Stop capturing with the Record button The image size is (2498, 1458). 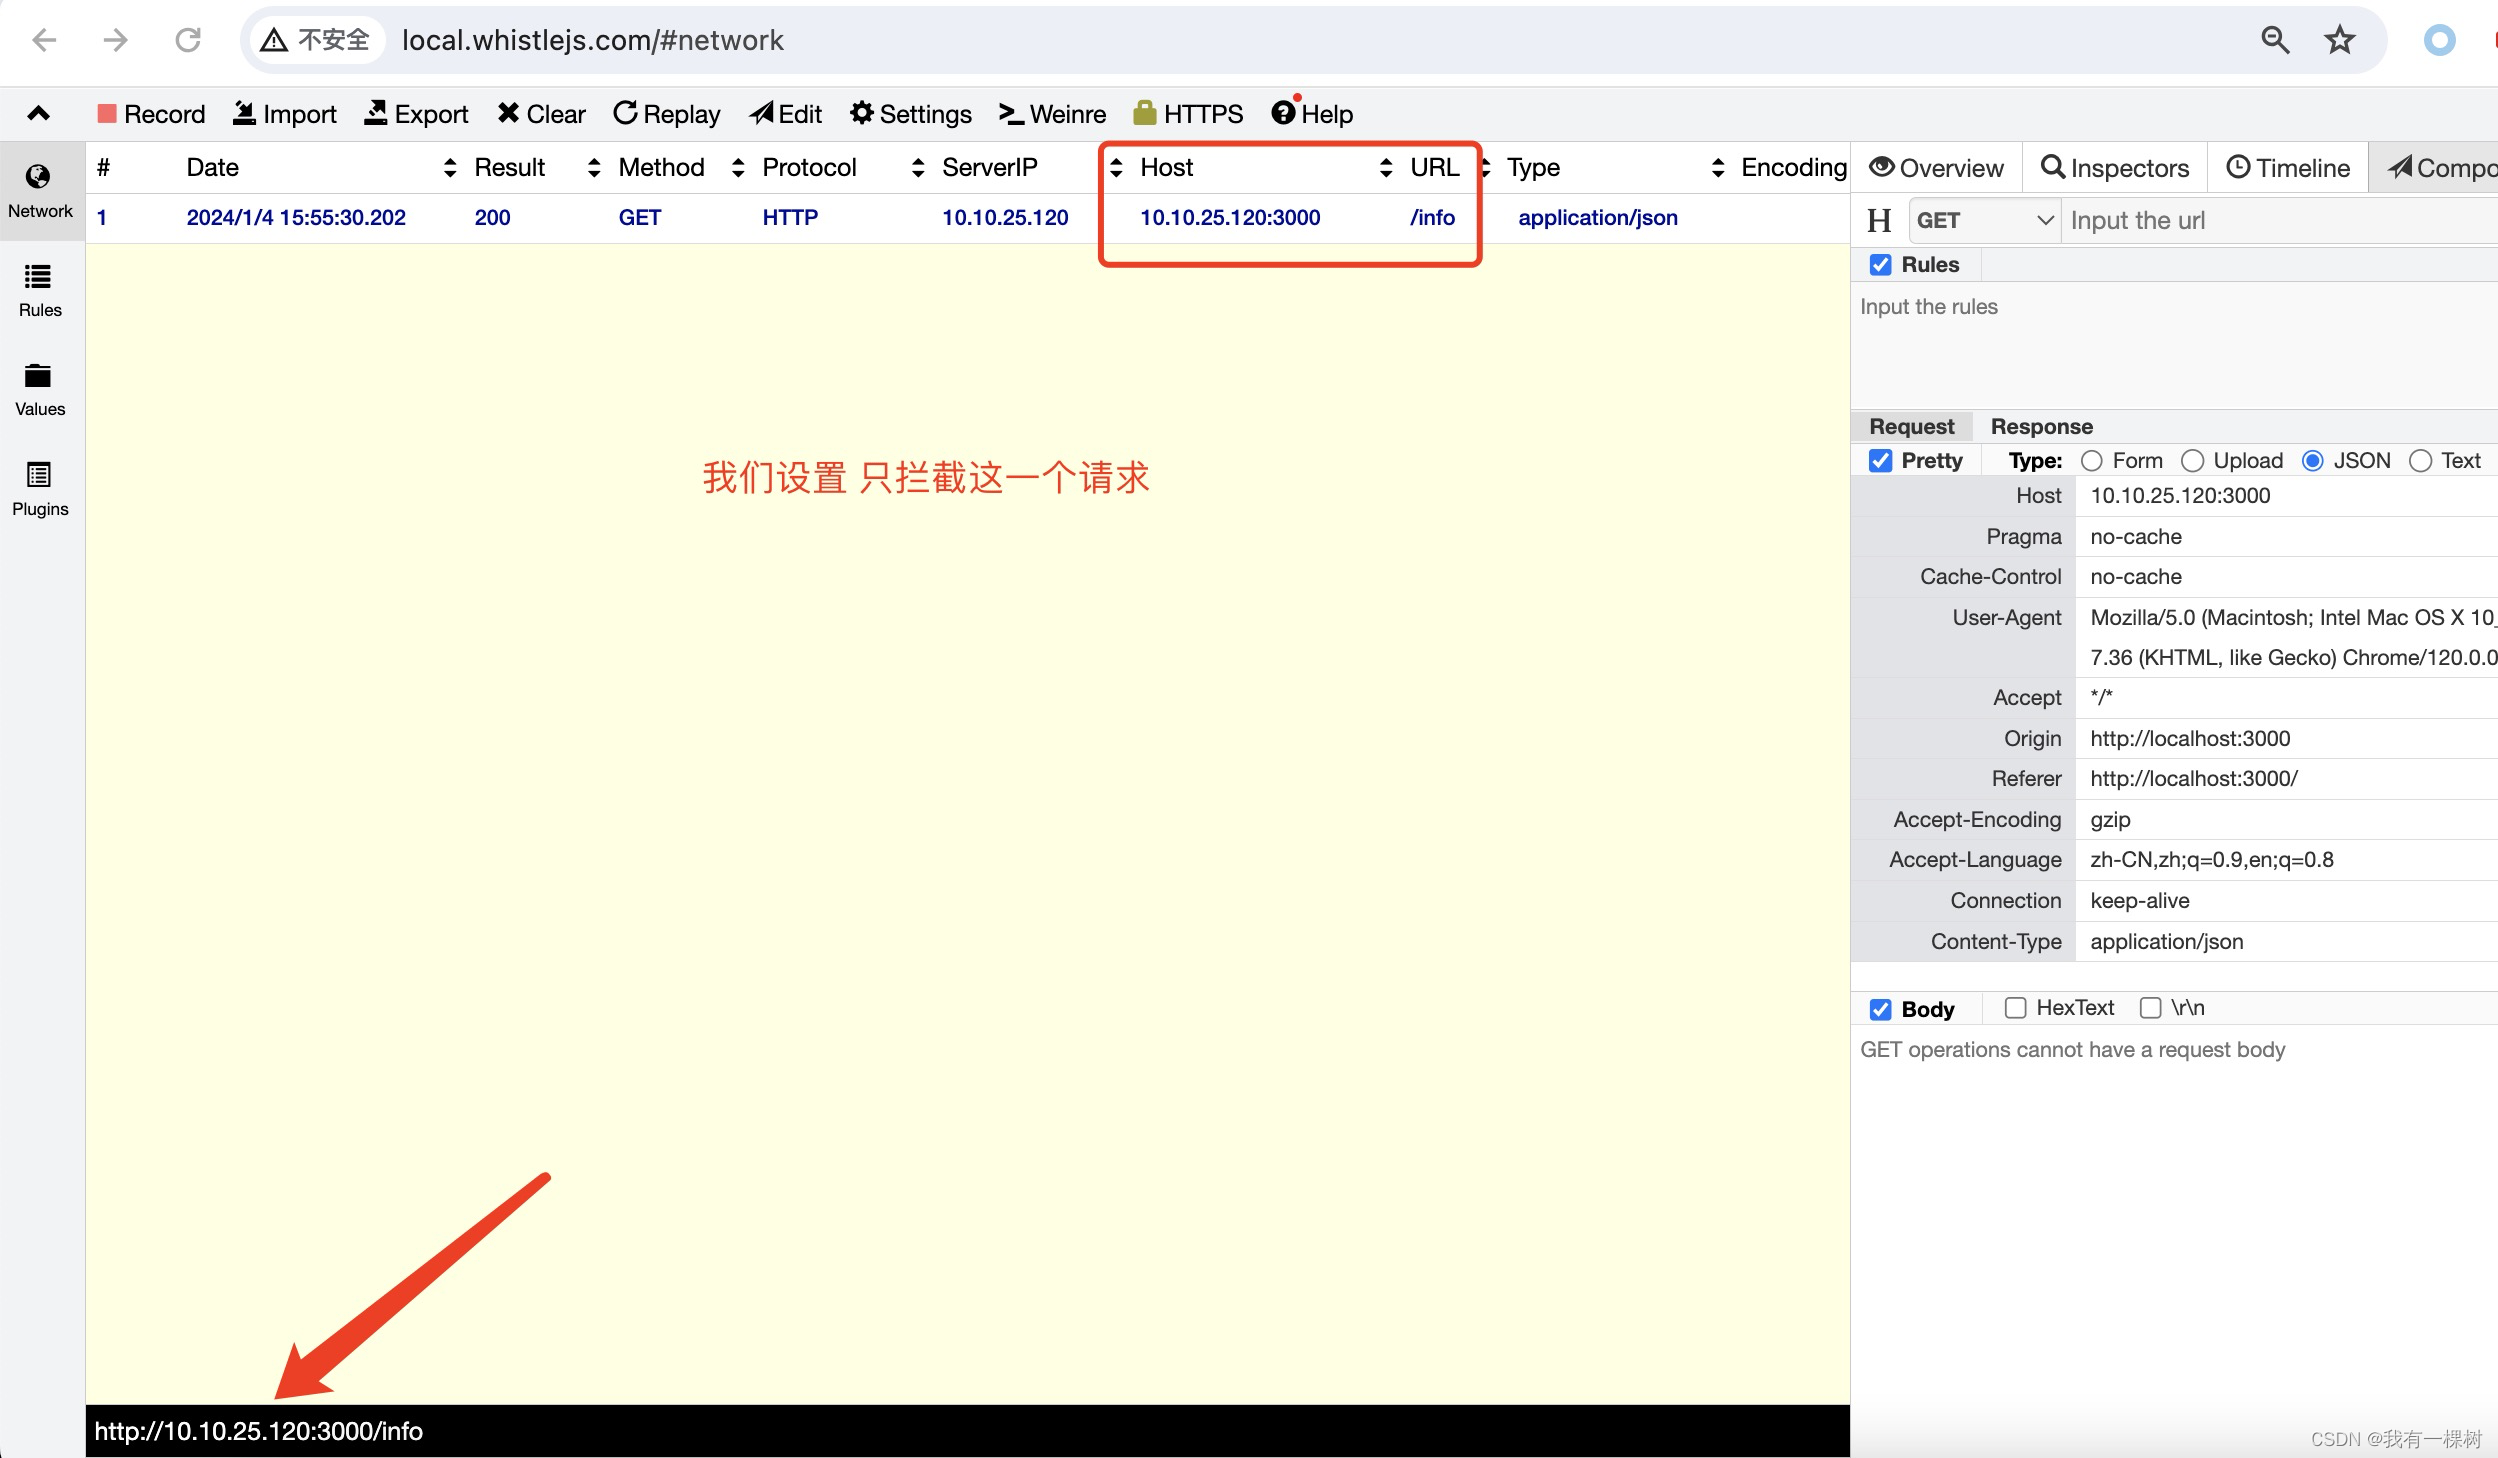151,114
